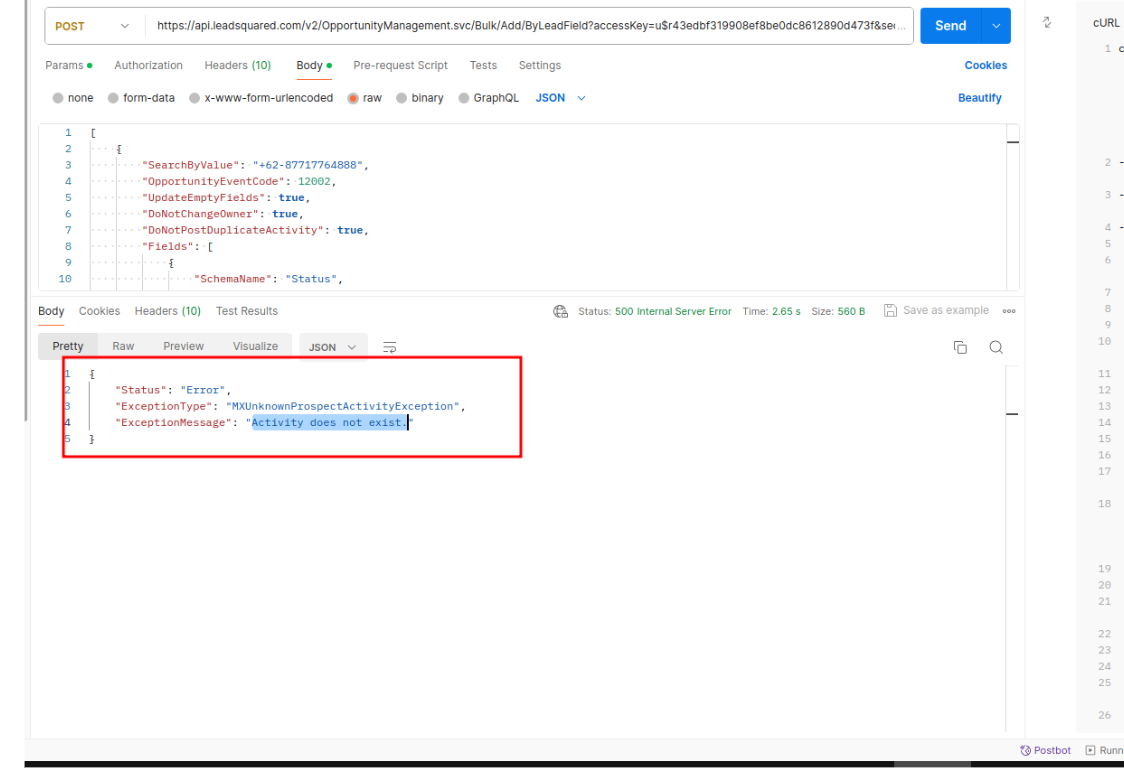The width and height of the screenshot is (1124, 775).
Task: Open the Tests tab
Action: tap(483, 65)
